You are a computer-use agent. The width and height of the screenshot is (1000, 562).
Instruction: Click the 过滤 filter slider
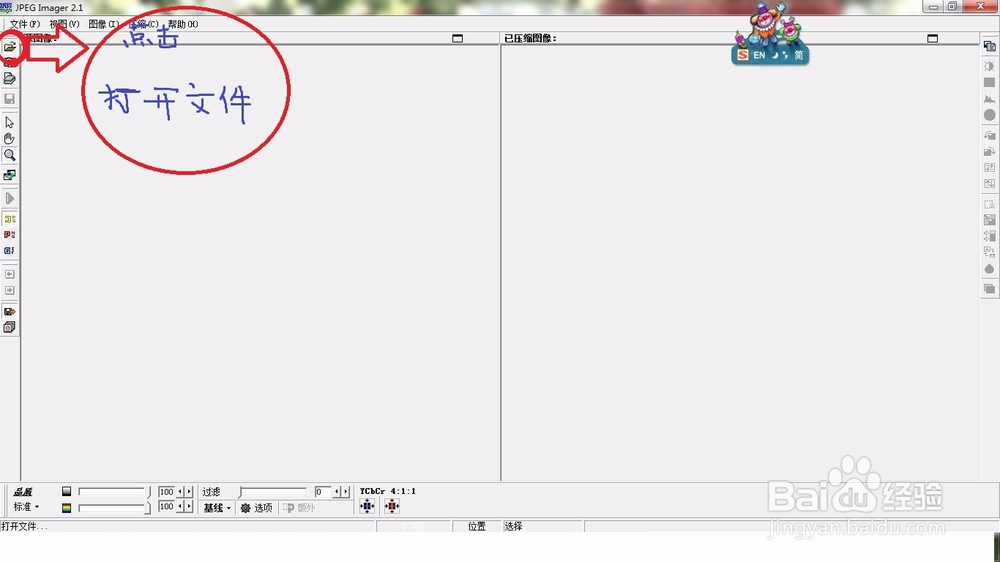click(x=273, y=491)
